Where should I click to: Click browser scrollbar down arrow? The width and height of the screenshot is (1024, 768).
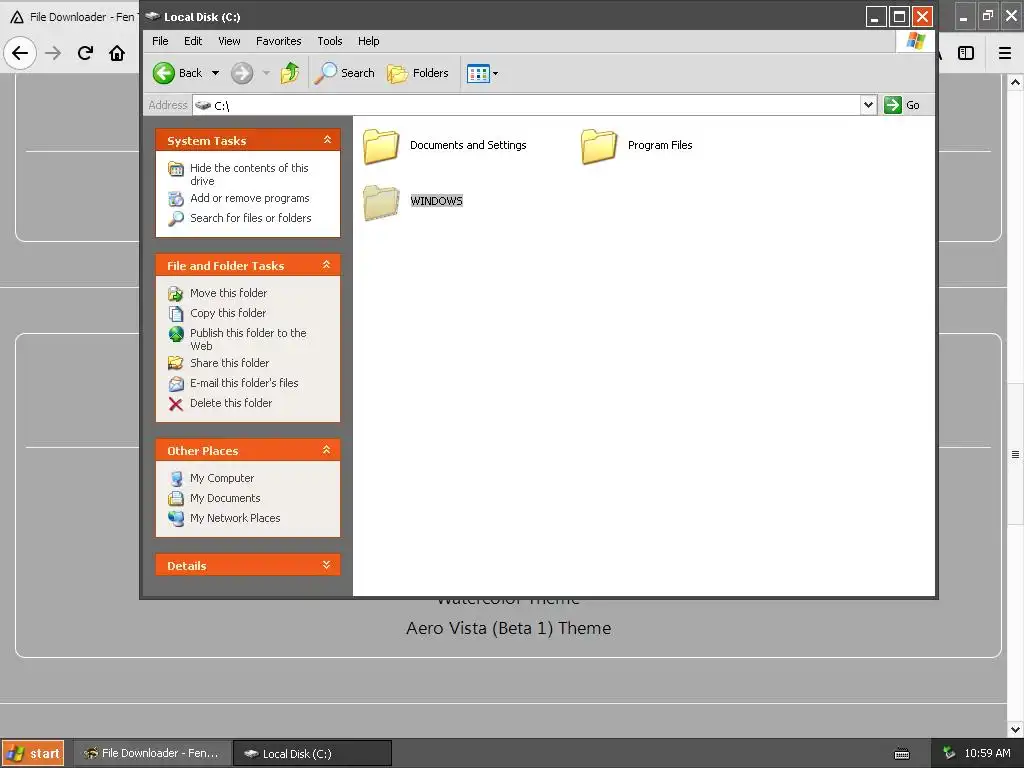click(x=1015, y=729)
